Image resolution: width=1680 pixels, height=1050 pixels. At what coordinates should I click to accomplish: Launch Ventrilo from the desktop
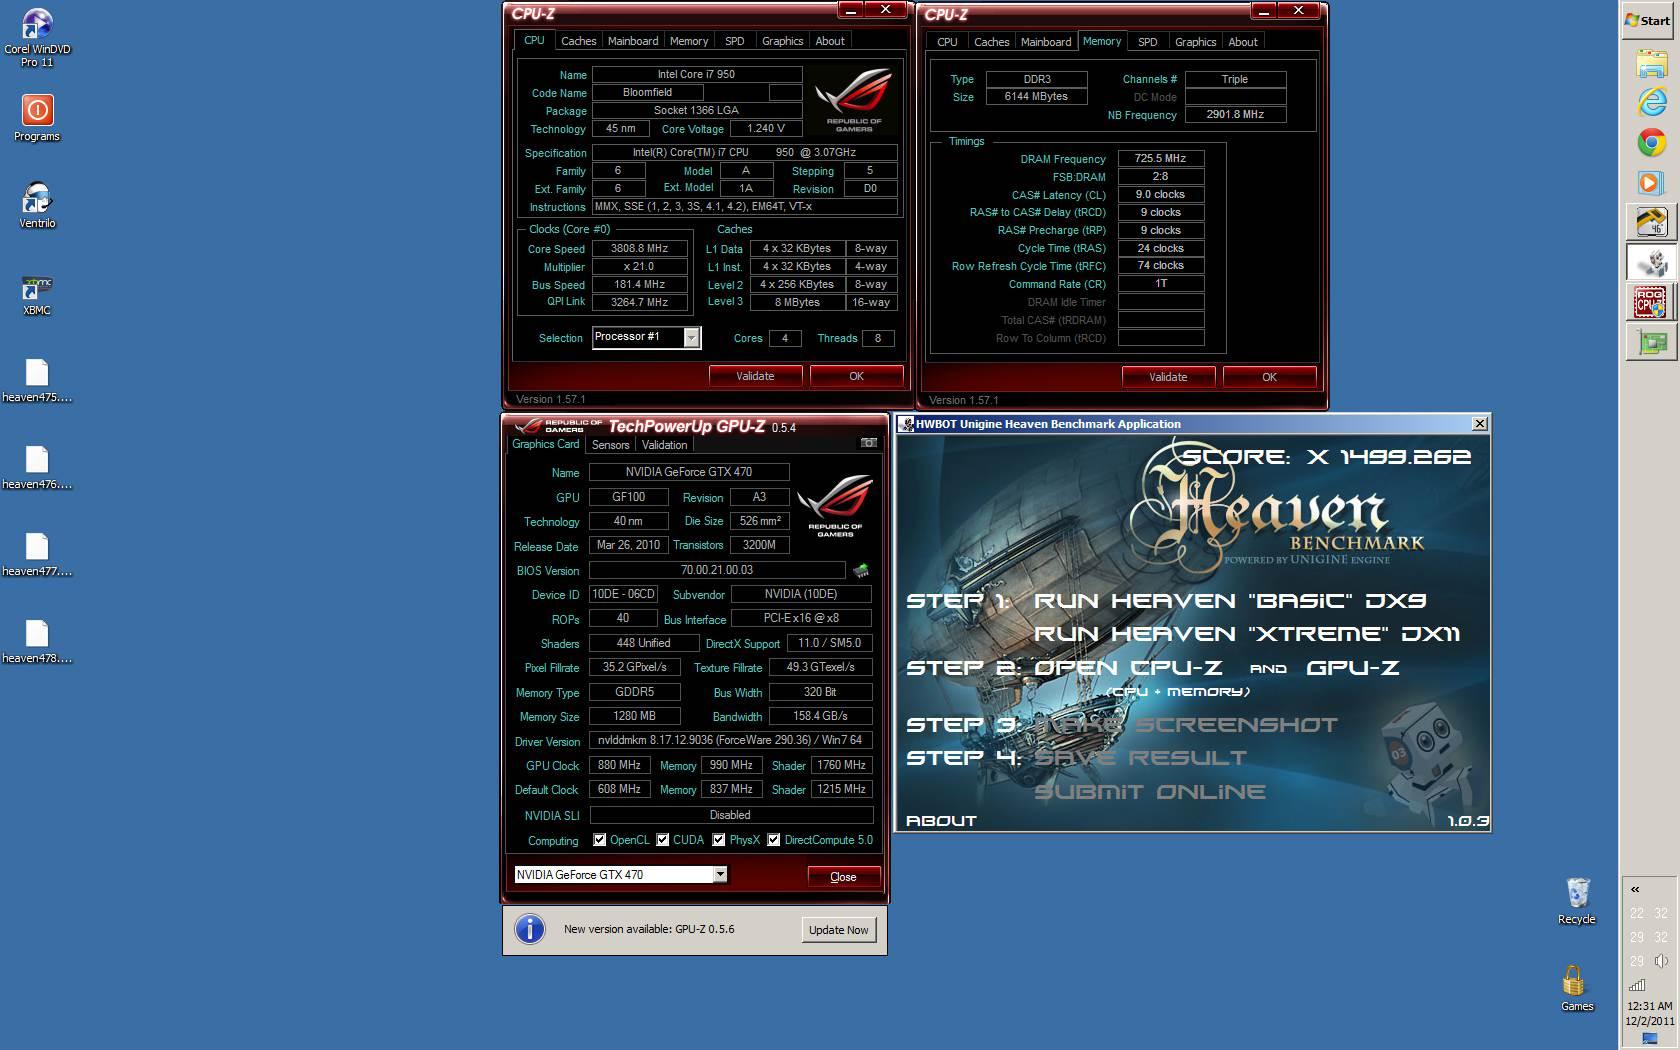pyautogui.click(x=37, y=205)
